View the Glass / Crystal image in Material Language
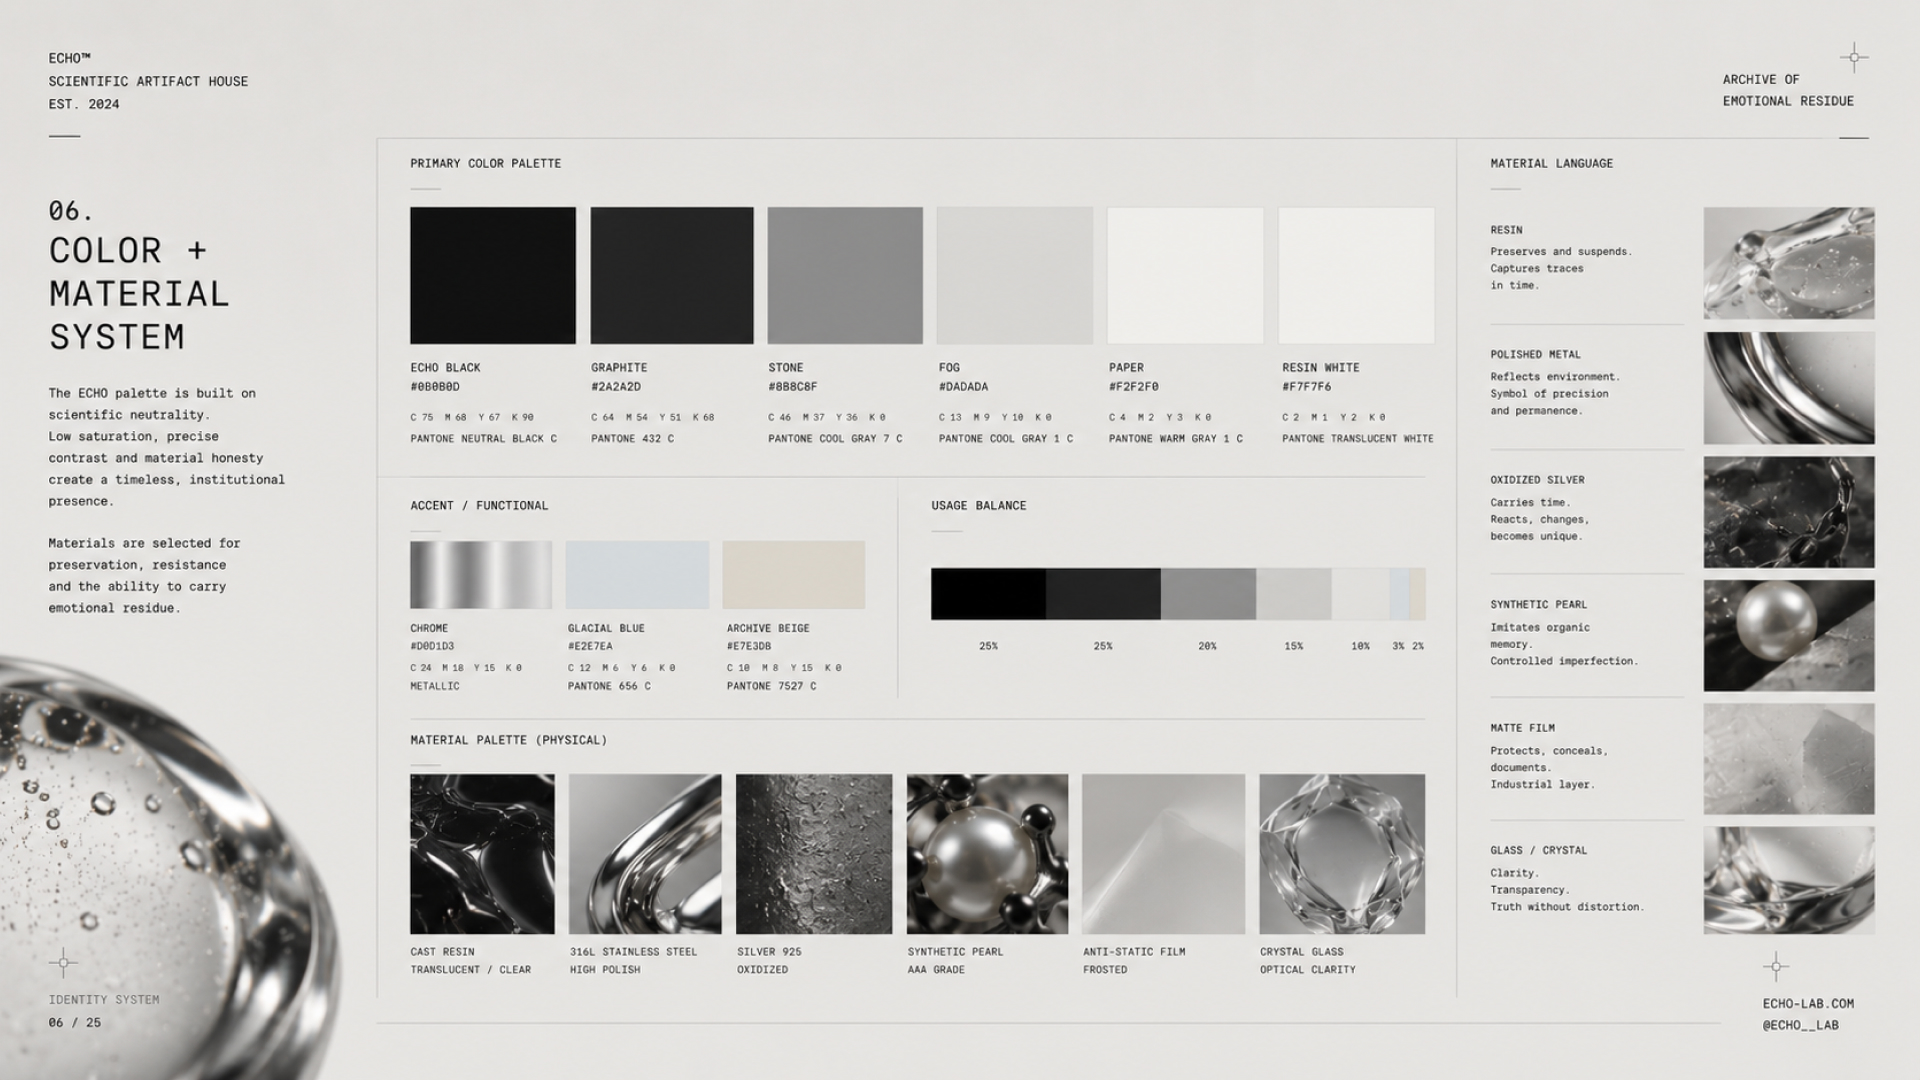Viewport: 1920px width, 1080px height. 1789,880
